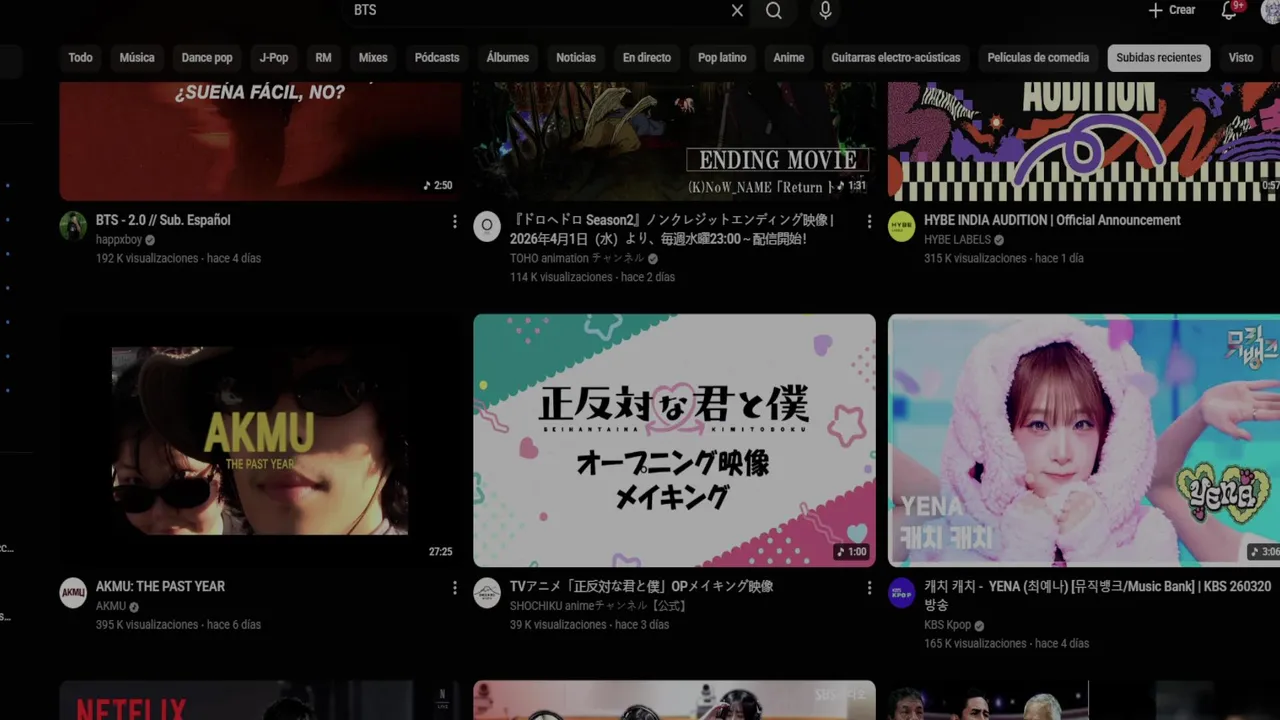Open the SHOCHIKU anime channel avatar
This screenshot has width=1280, height=720.
[487, 592]
